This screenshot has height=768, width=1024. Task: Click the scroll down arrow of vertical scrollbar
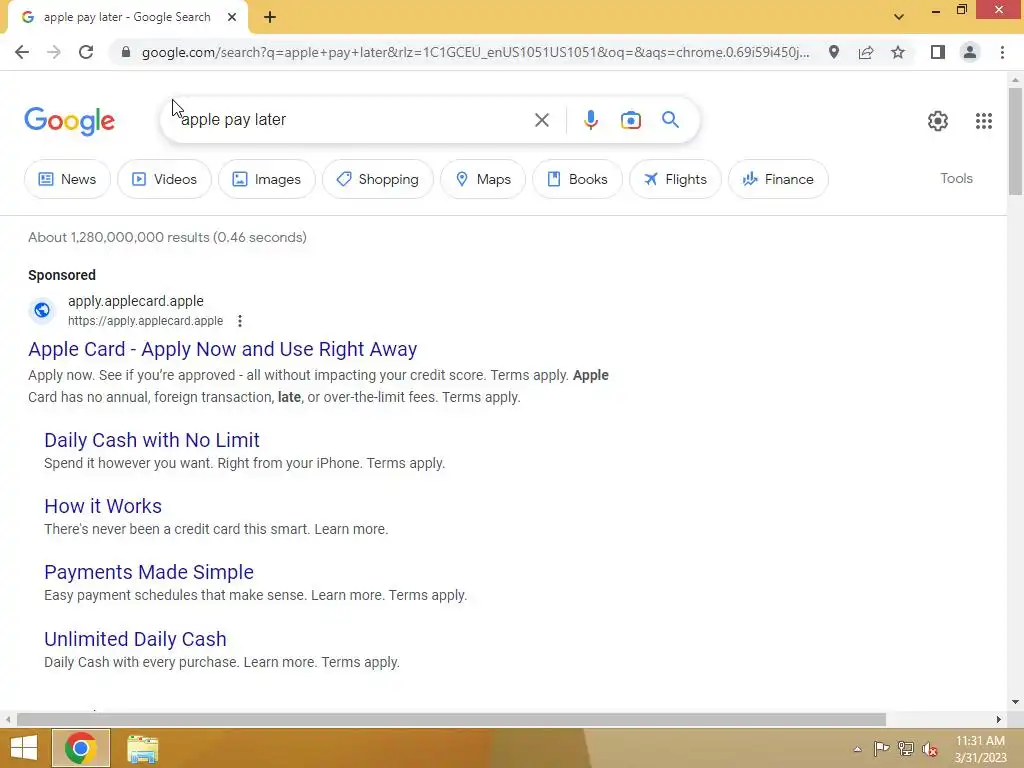pyautogui.click(x=1014, y=702)
